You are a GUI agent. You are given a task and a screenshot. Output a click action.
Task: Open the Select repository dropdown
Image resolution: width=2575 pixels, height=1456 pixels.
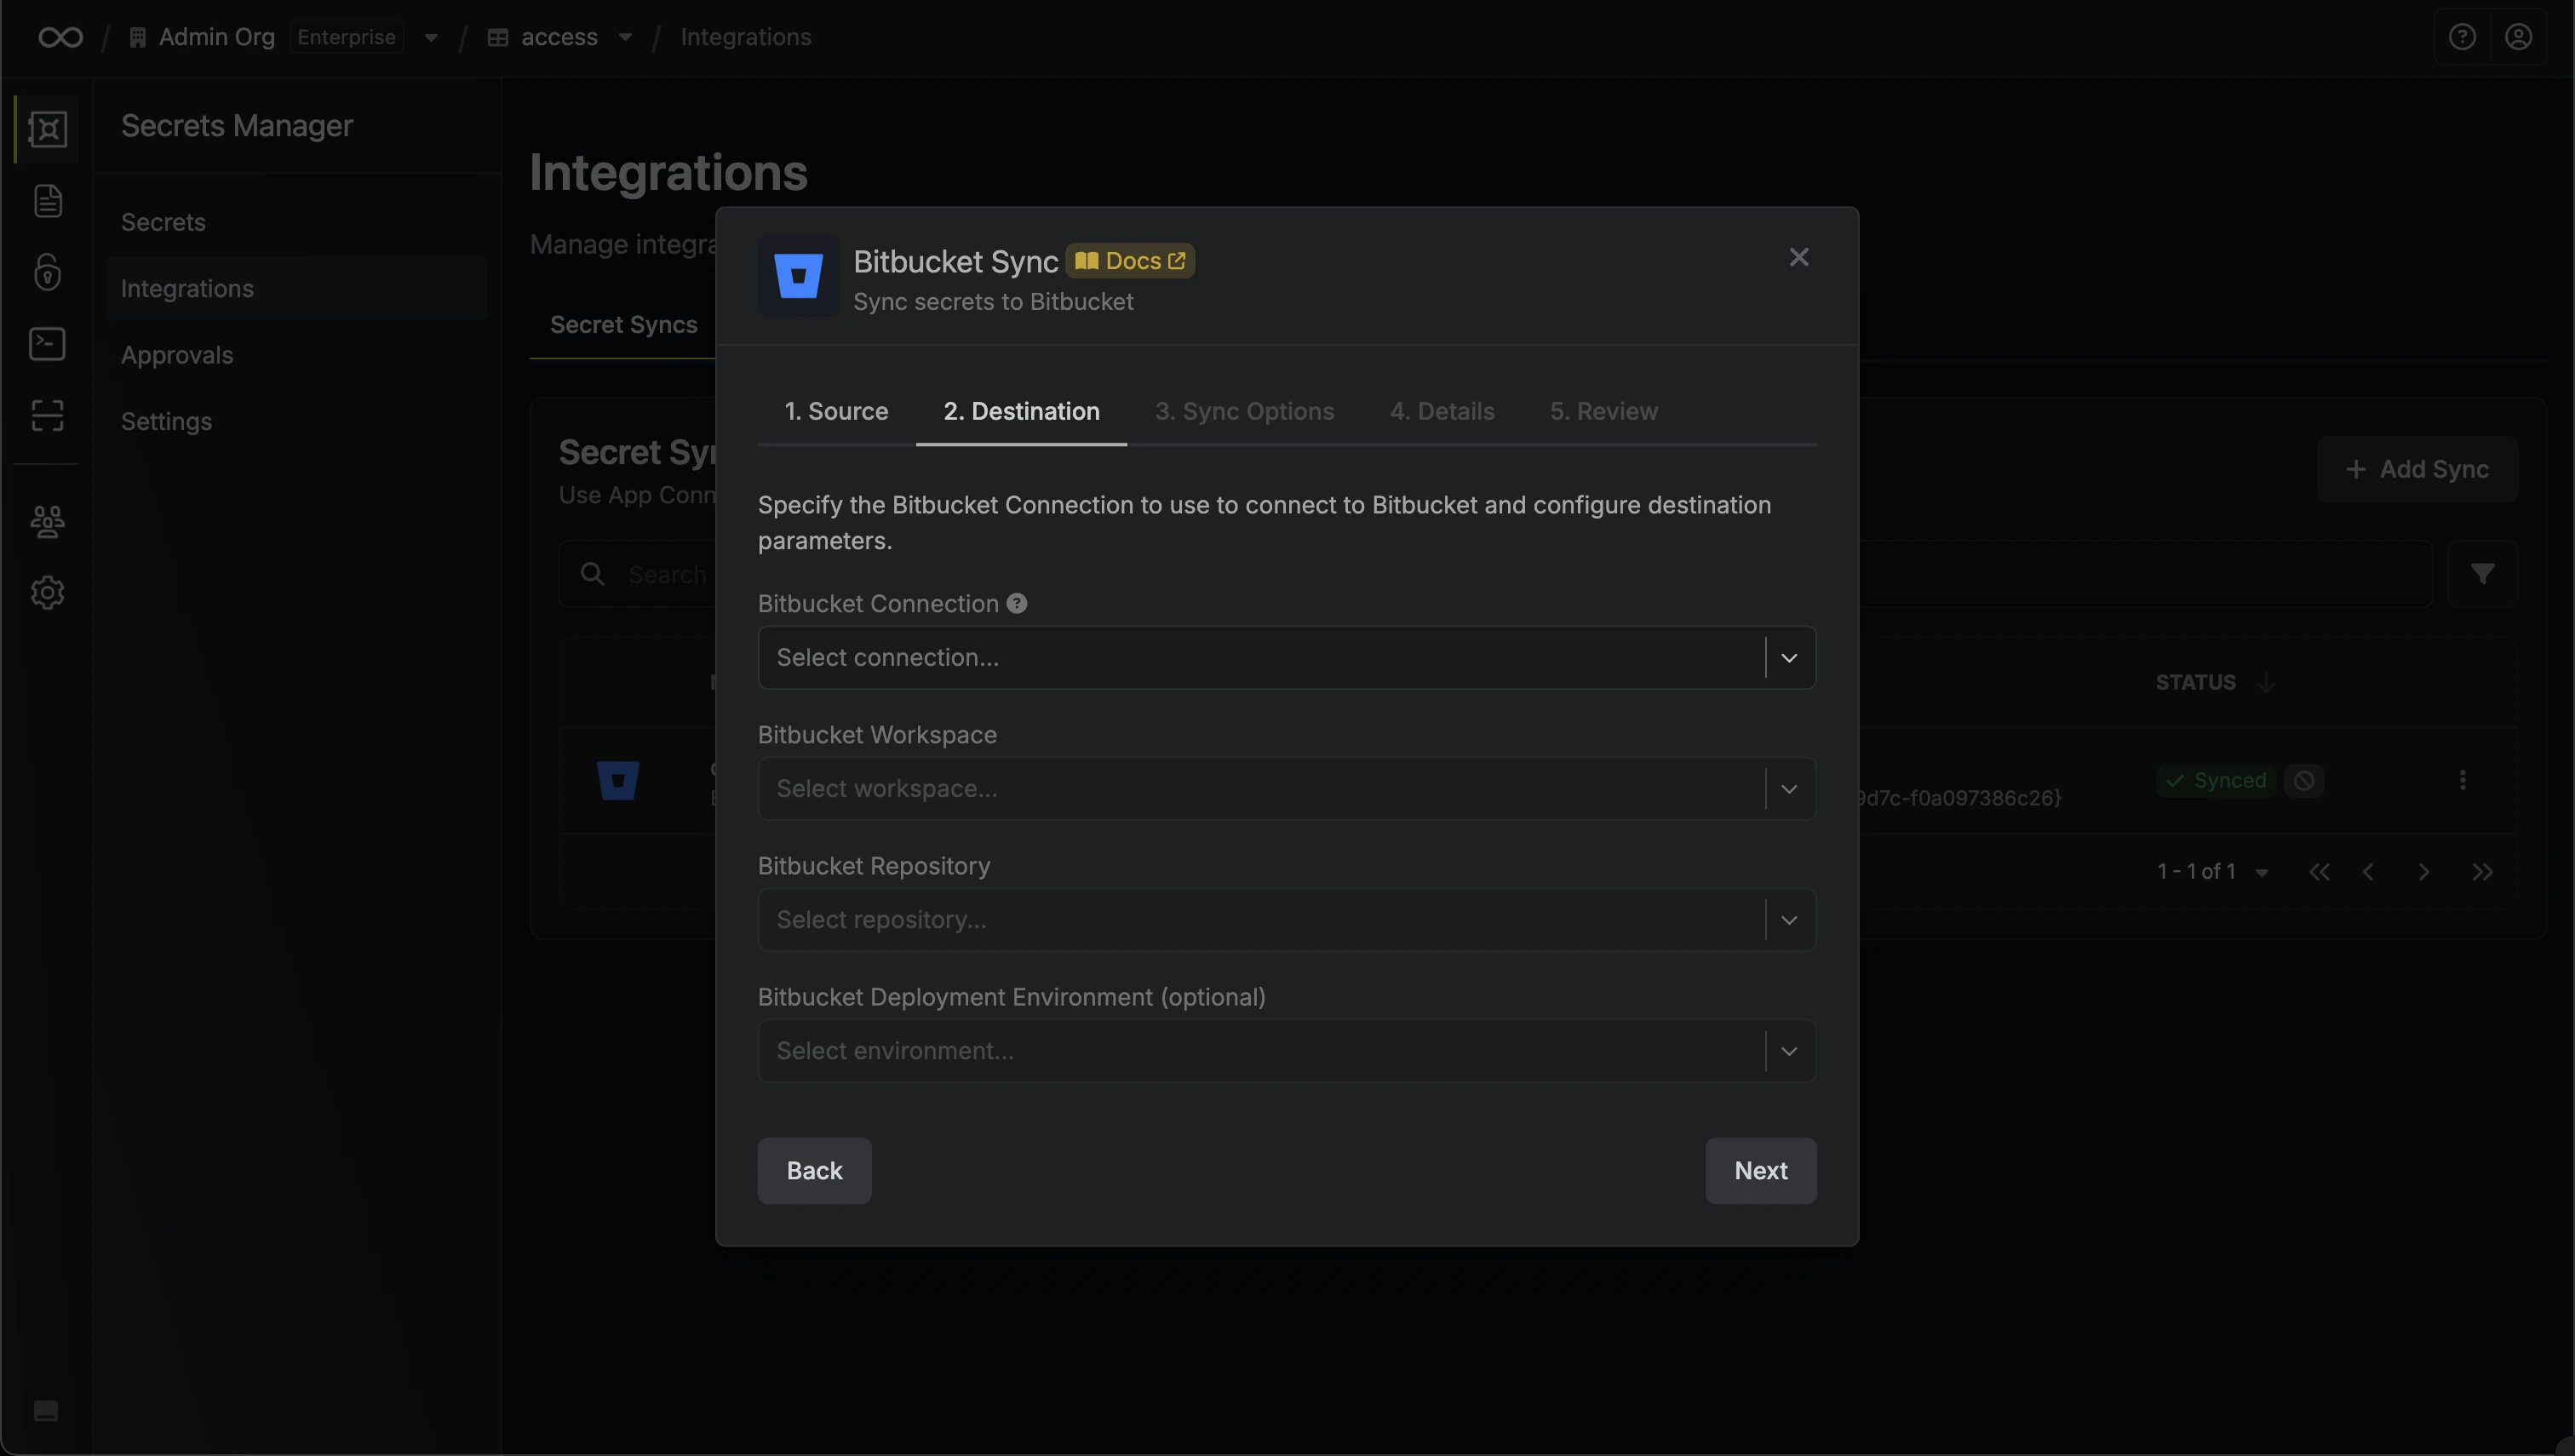[1286, 920]
